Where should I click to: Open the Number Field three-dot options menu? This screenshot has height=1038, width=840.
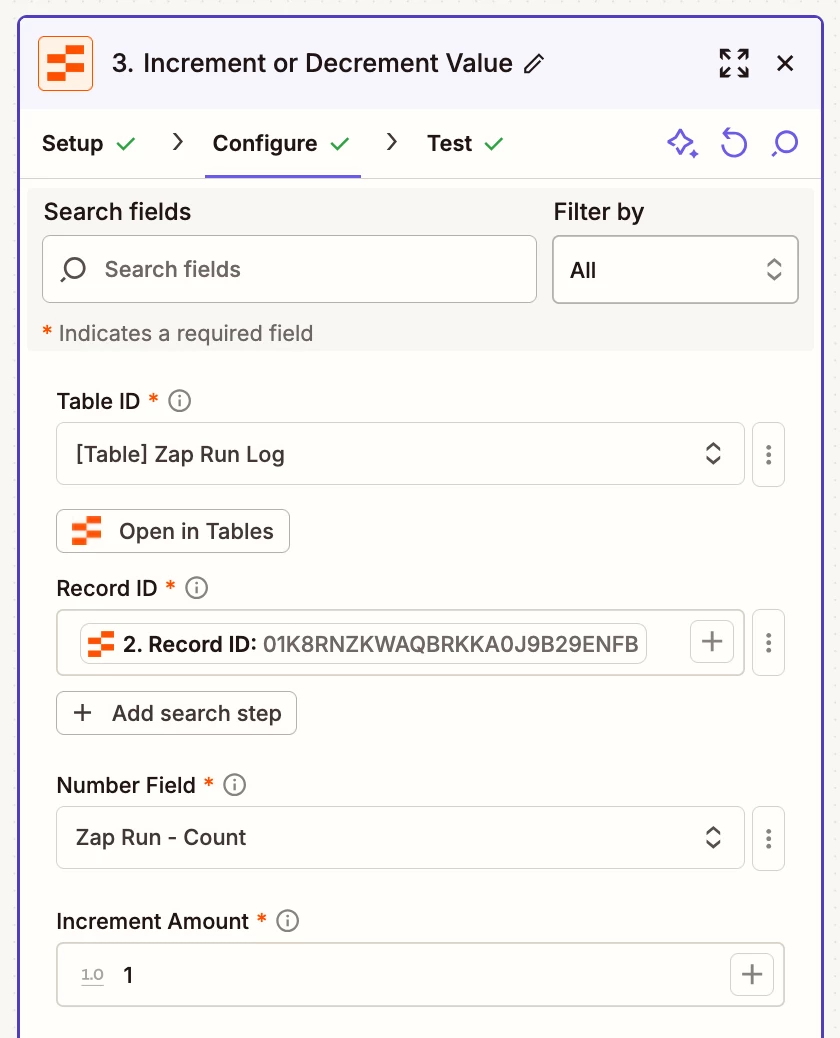click(768, 838)
